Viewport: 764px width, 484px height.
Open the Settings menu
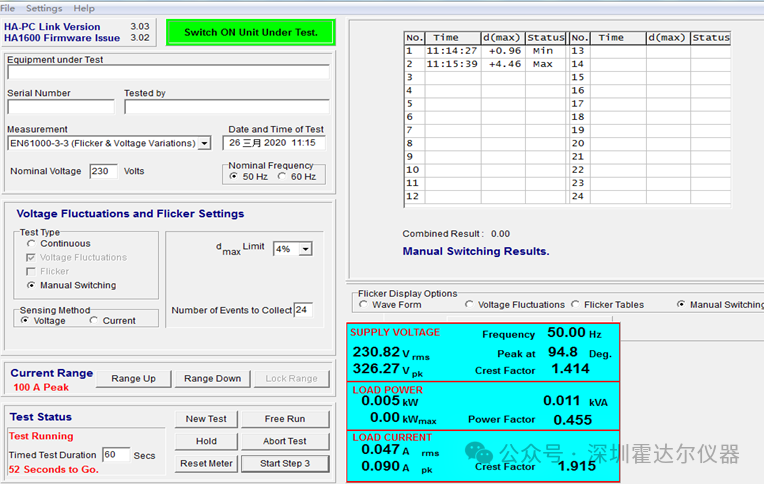43,7
